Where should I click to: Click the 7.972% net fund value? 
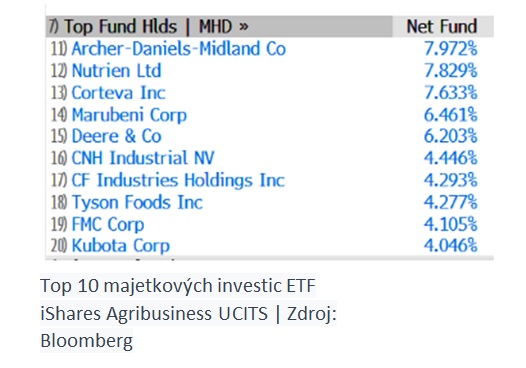tap(450, 49)
